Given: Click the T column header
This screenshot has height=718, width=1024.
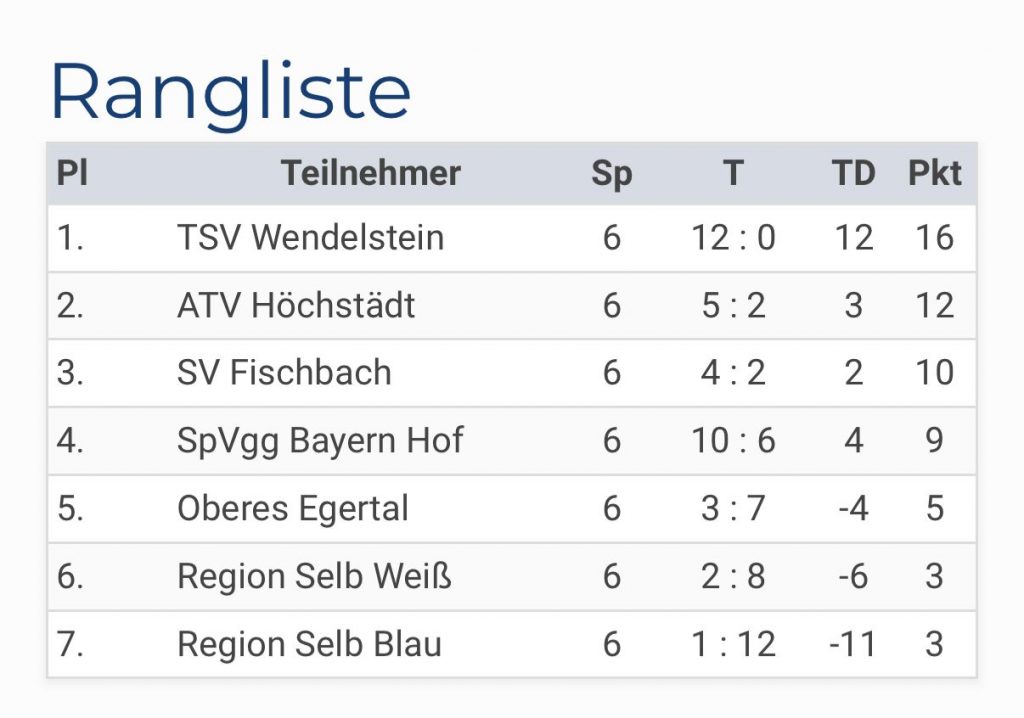Looking at the screenshot, I should click(x=733, y=173).
